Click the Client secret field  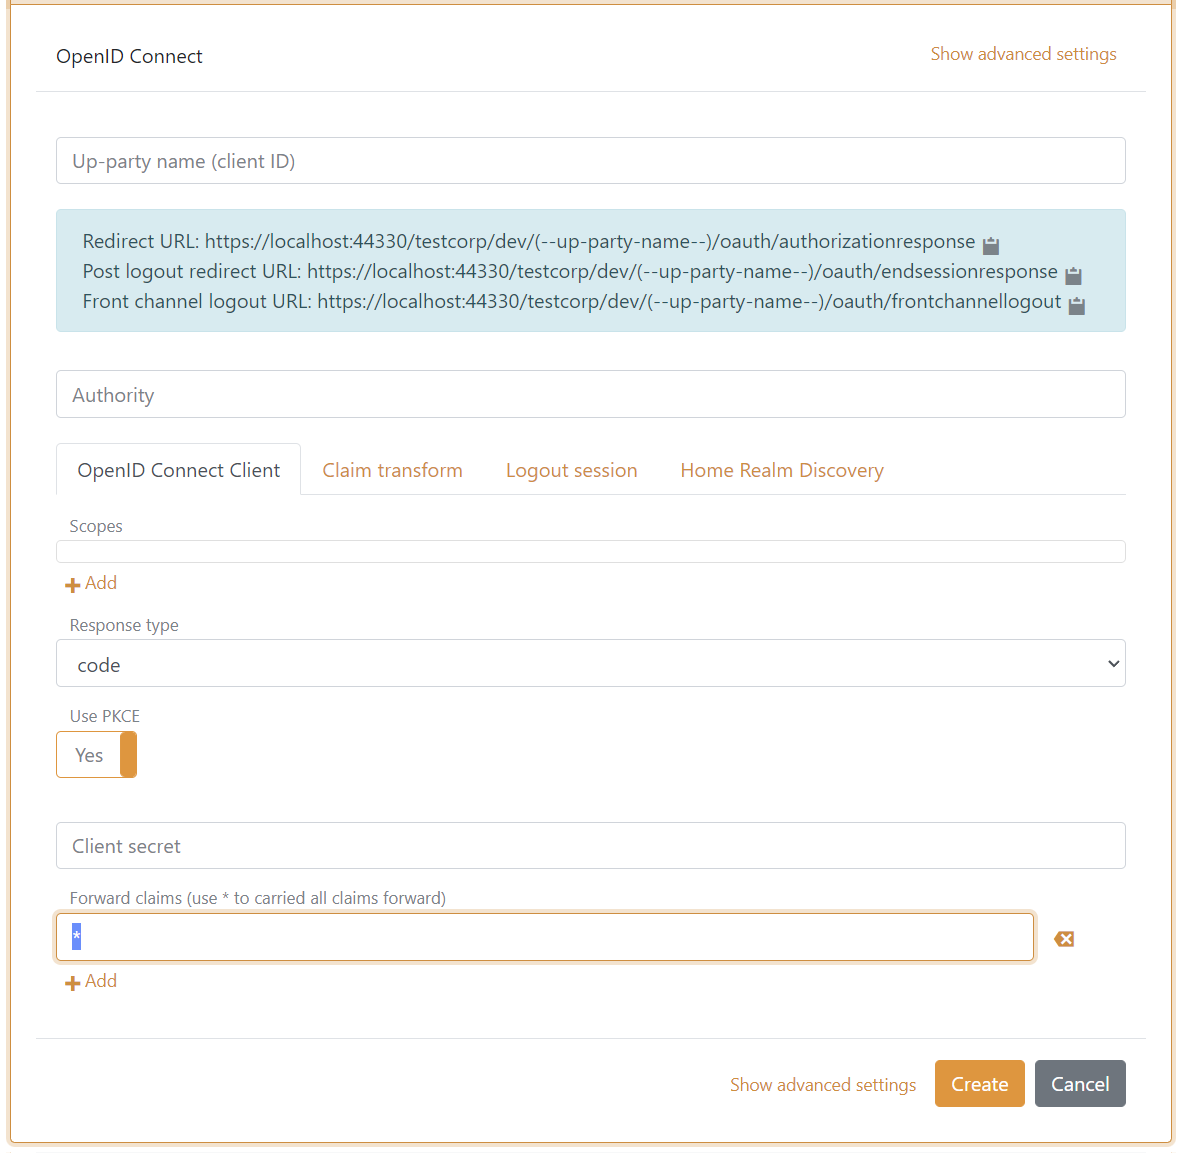590,845
